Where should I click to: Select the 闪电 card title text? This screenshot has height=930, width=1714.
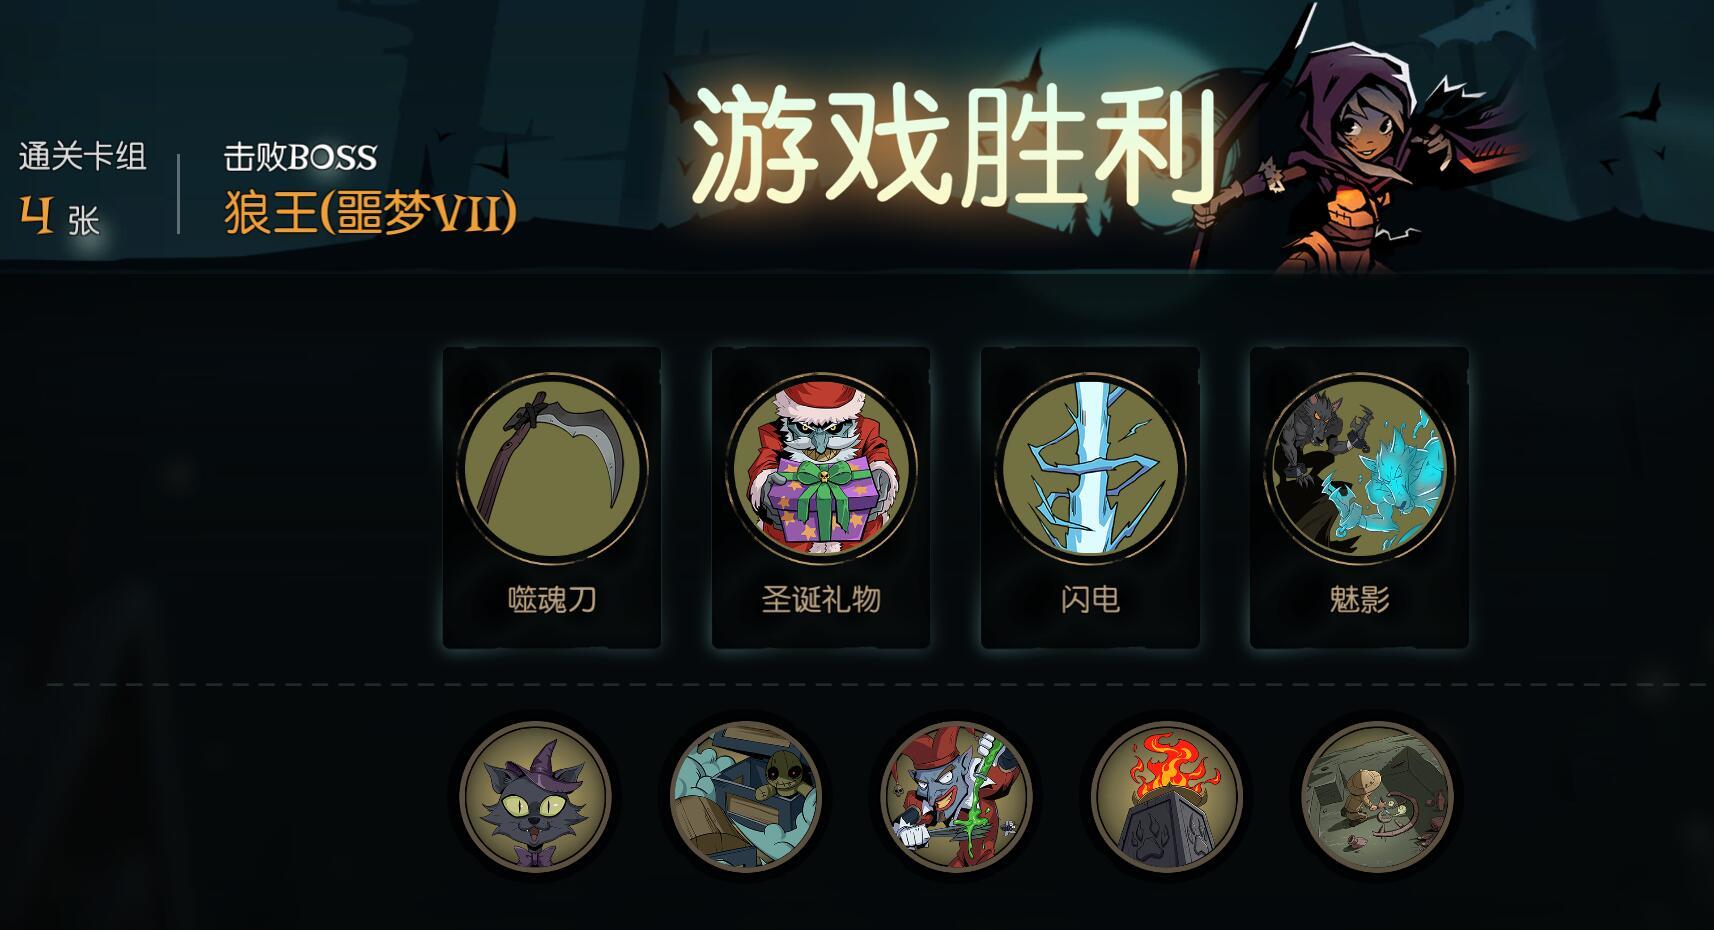(1090, 599)
